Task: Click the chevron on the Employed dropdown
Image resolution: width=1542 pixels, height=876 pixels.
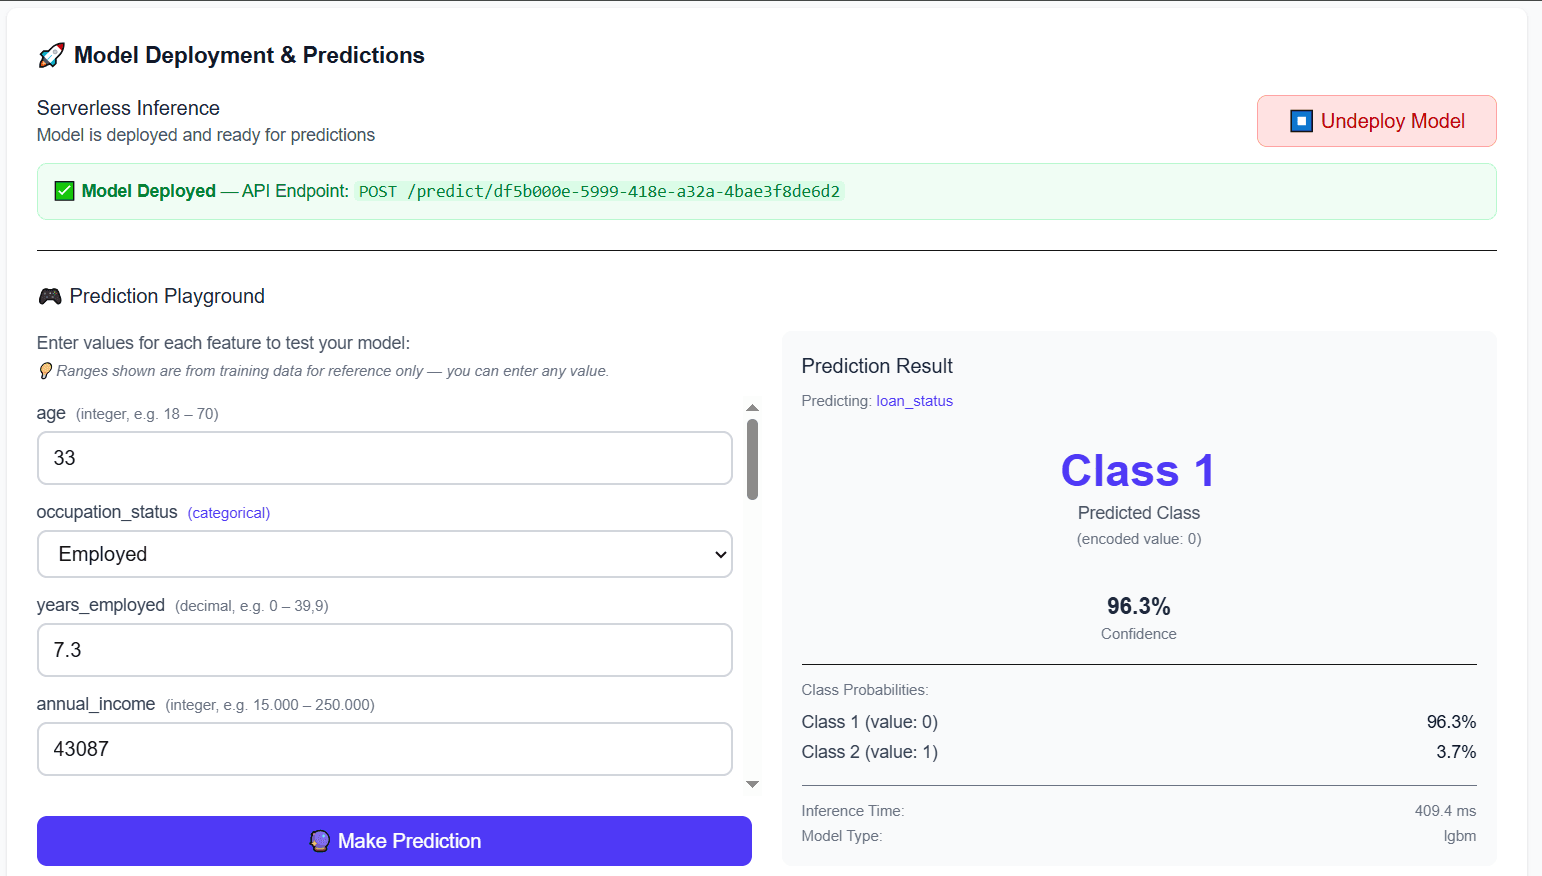Action: 719,554
